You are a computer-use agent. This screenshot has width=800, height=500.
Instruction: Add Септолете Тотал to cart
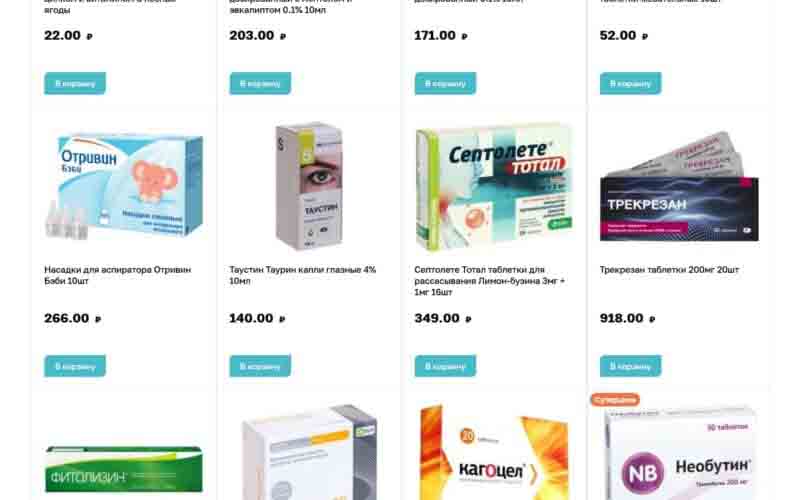pyautogui.click(x=445, y=366)
